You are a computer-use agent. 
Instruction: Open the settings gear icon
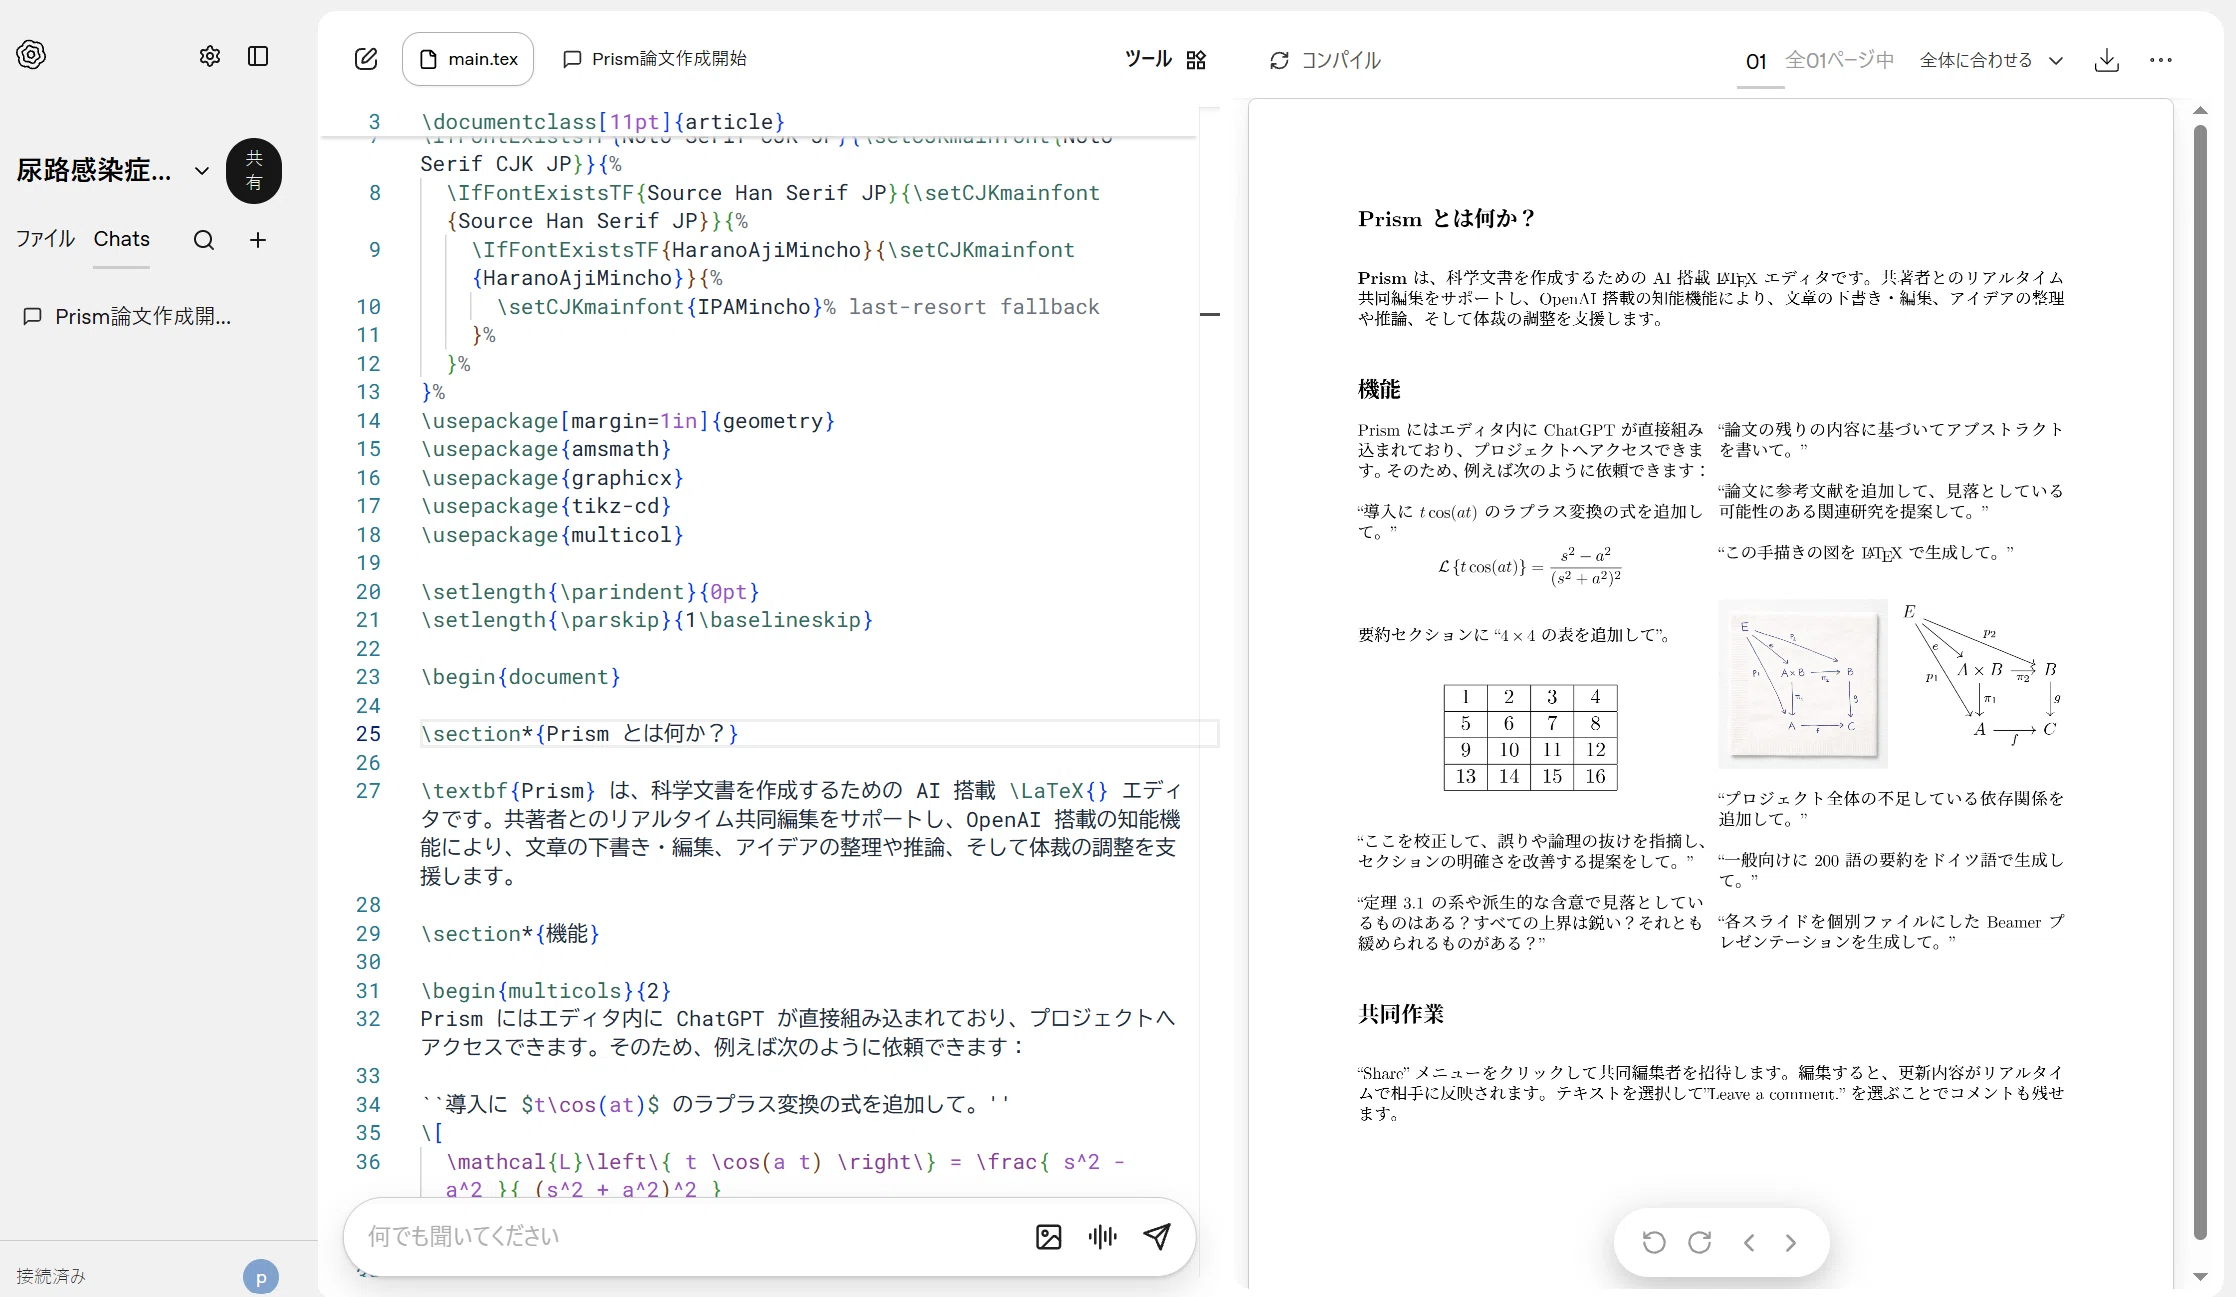coord(210,56)
